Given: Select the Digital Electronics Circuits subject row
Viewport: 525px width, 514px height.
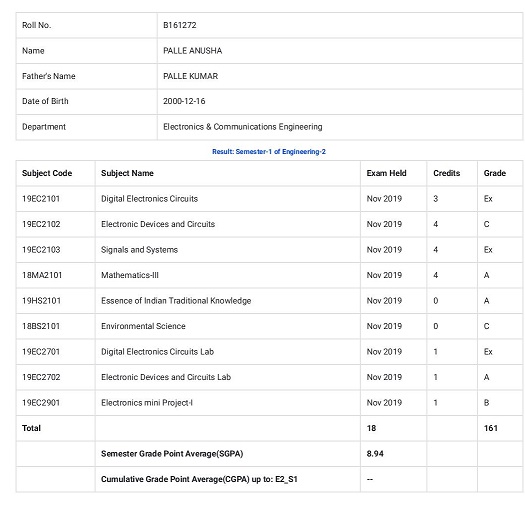Looking at the screenshot, I should pyautogui.click(x=269, y=199).
